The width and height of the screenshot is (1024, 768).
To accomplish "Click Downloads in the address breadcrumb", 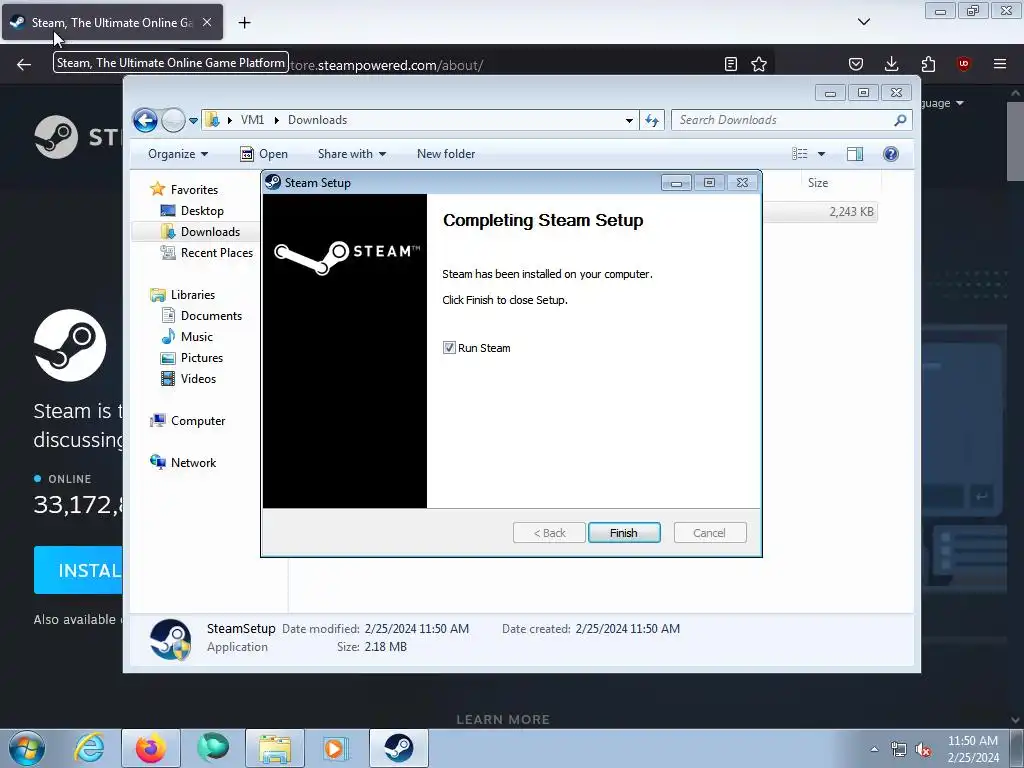I will click(317, 120).
